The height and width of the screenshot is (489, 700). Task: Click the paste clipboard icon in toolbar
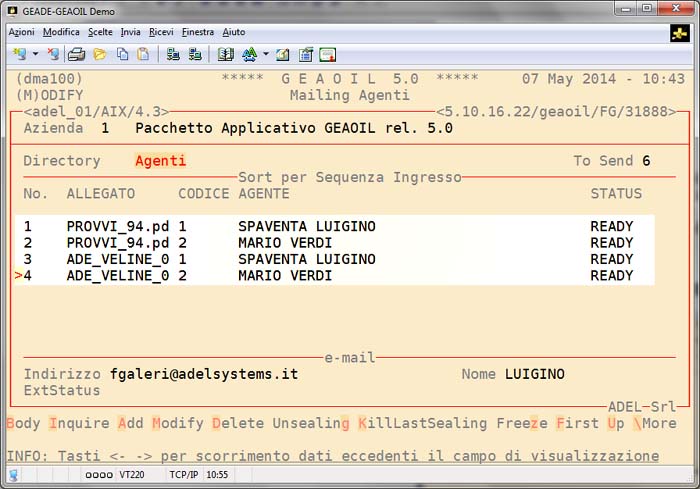point(143,54)
